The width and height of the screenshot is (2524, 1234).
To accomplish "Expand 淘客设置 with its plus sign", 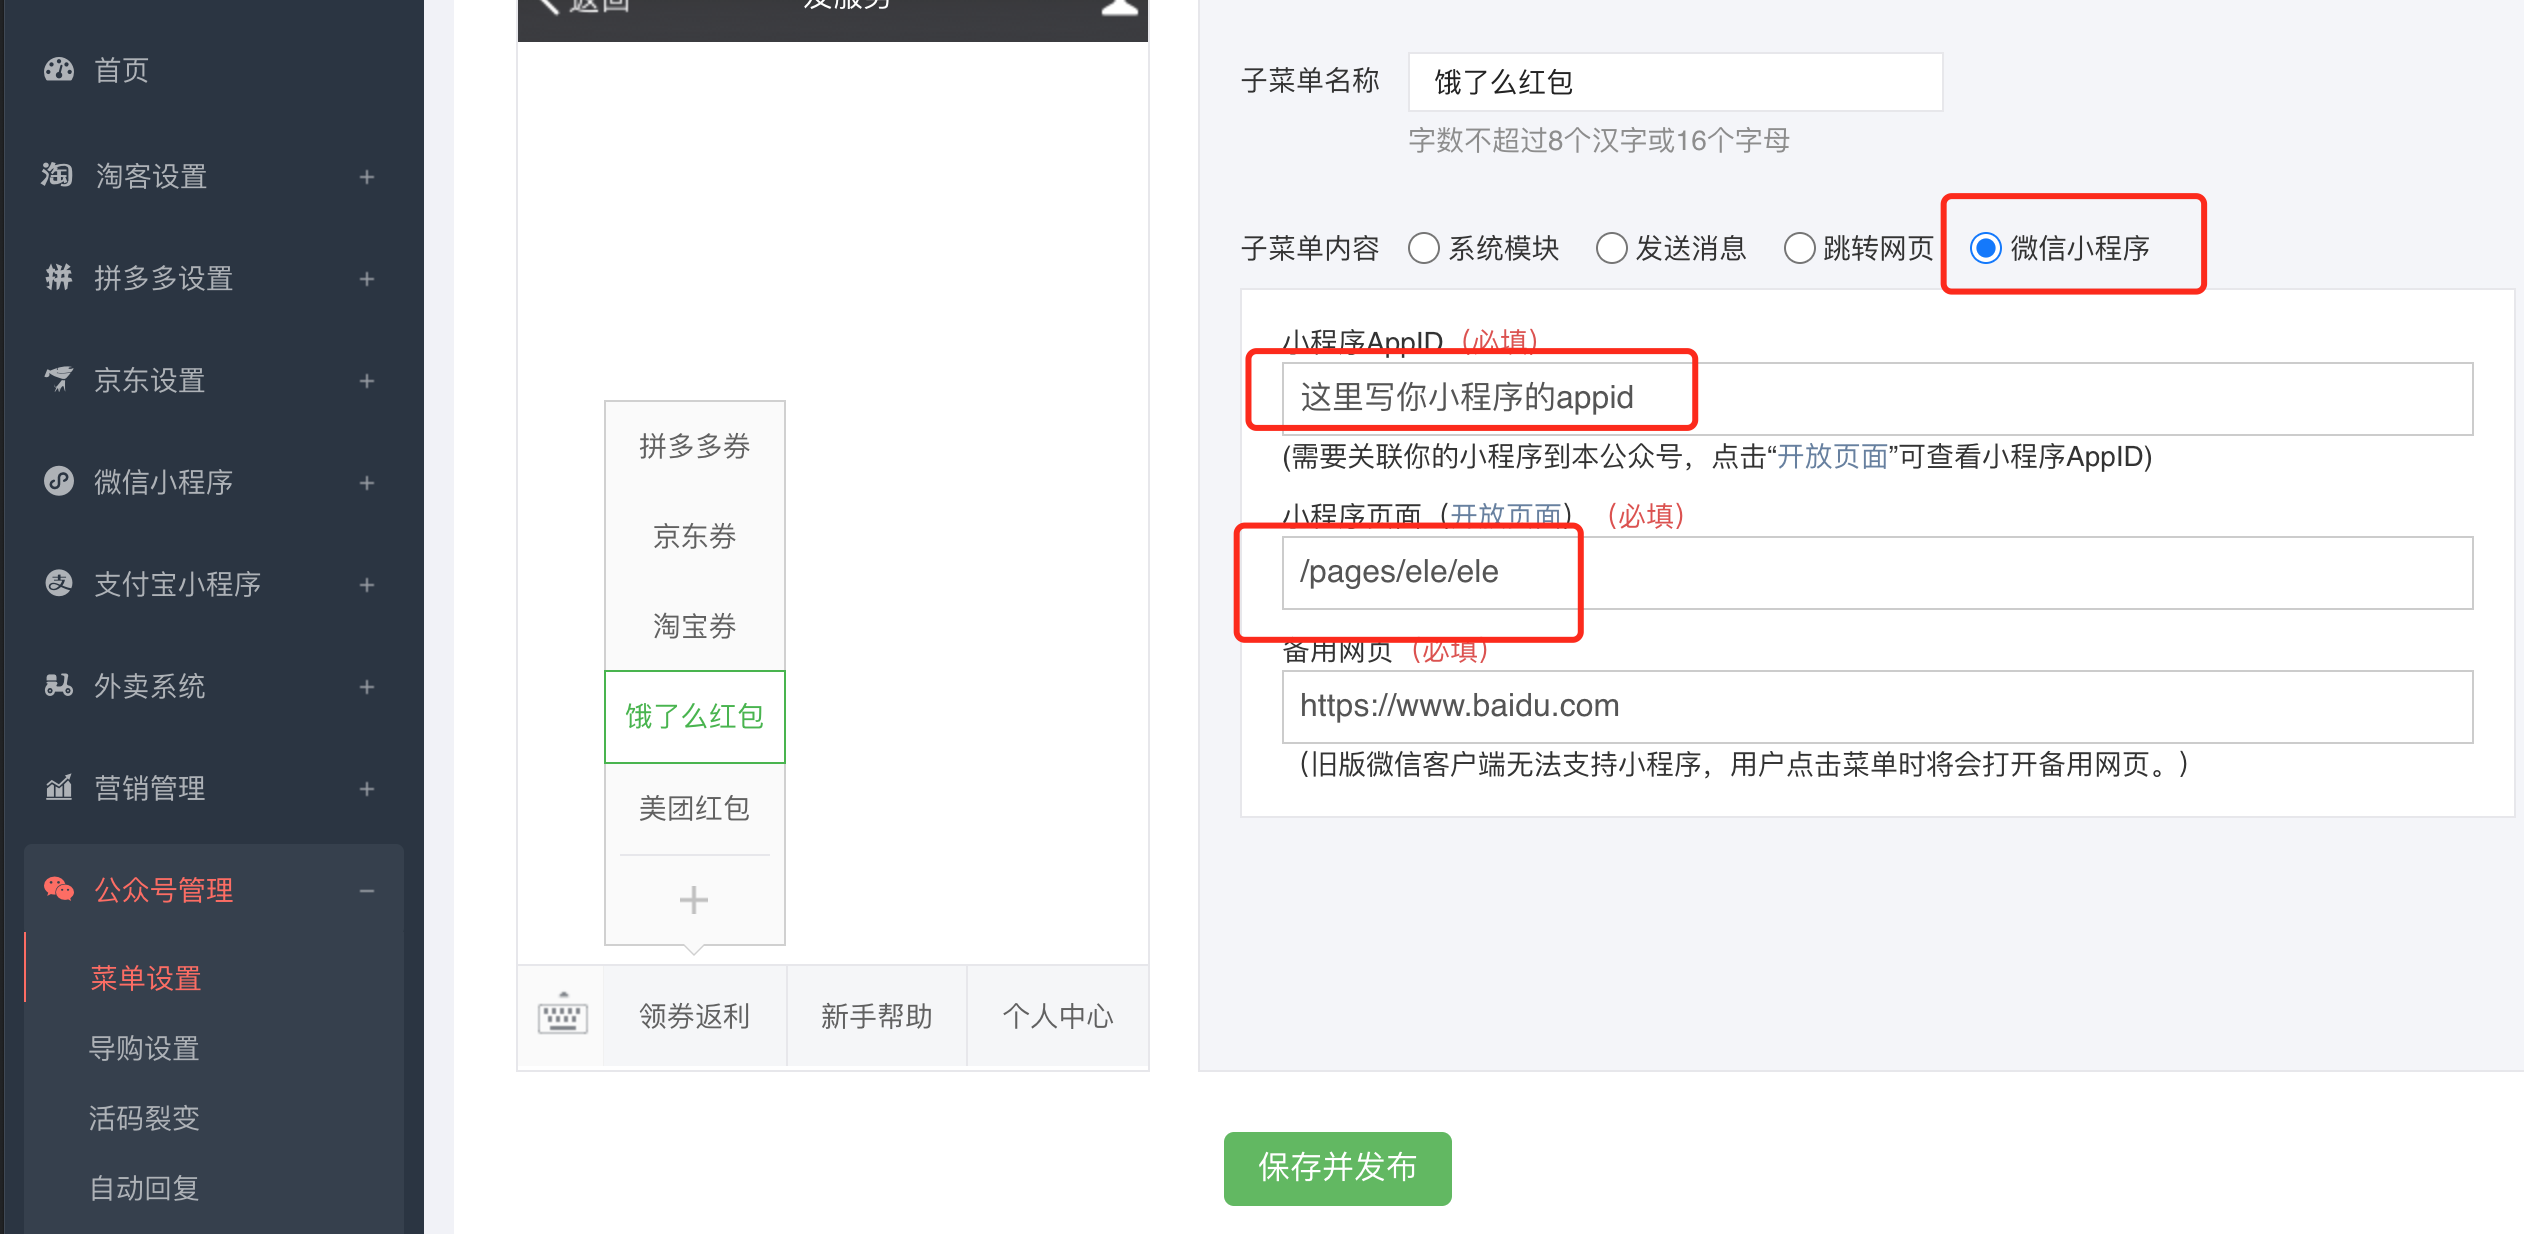I will (x=367, y=177).
